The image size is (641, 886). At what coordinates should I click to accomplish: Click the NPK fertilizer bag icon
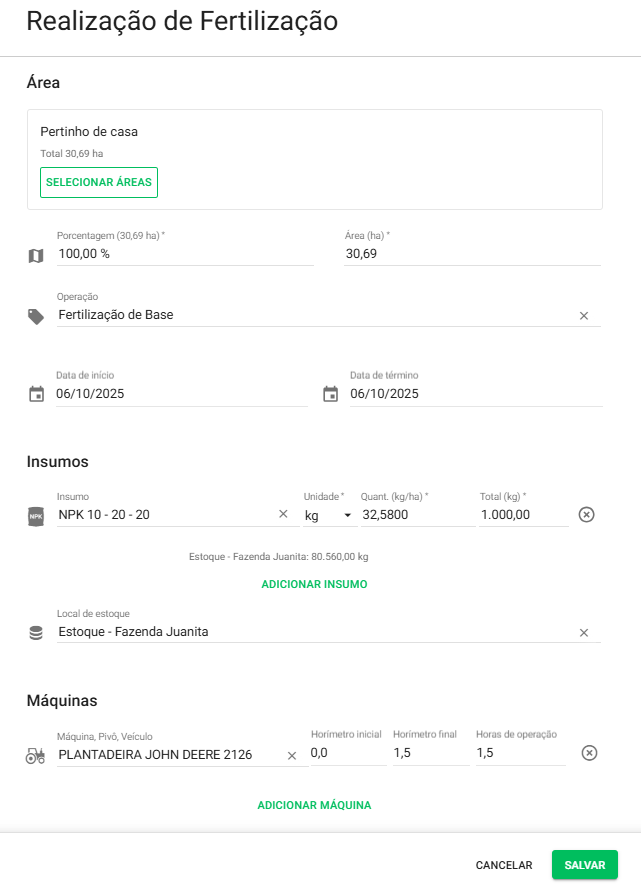(x=36, y=516)
